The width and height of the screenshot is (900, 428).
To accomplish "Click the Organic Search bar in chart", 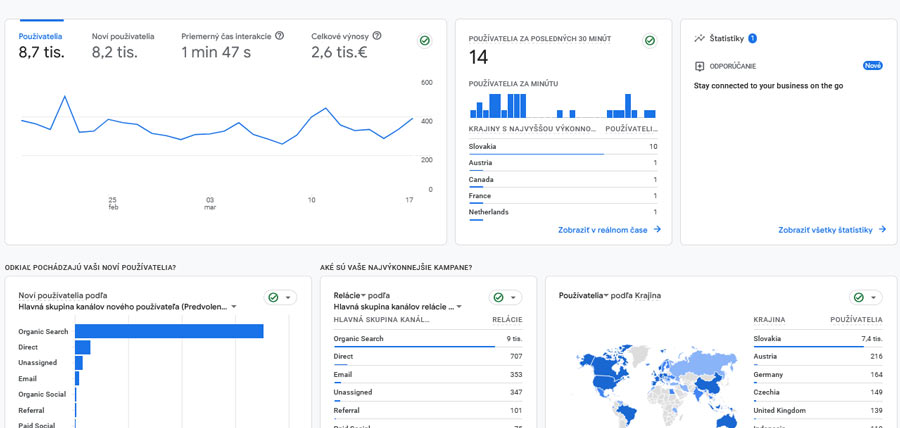I will tap(169, 331).
